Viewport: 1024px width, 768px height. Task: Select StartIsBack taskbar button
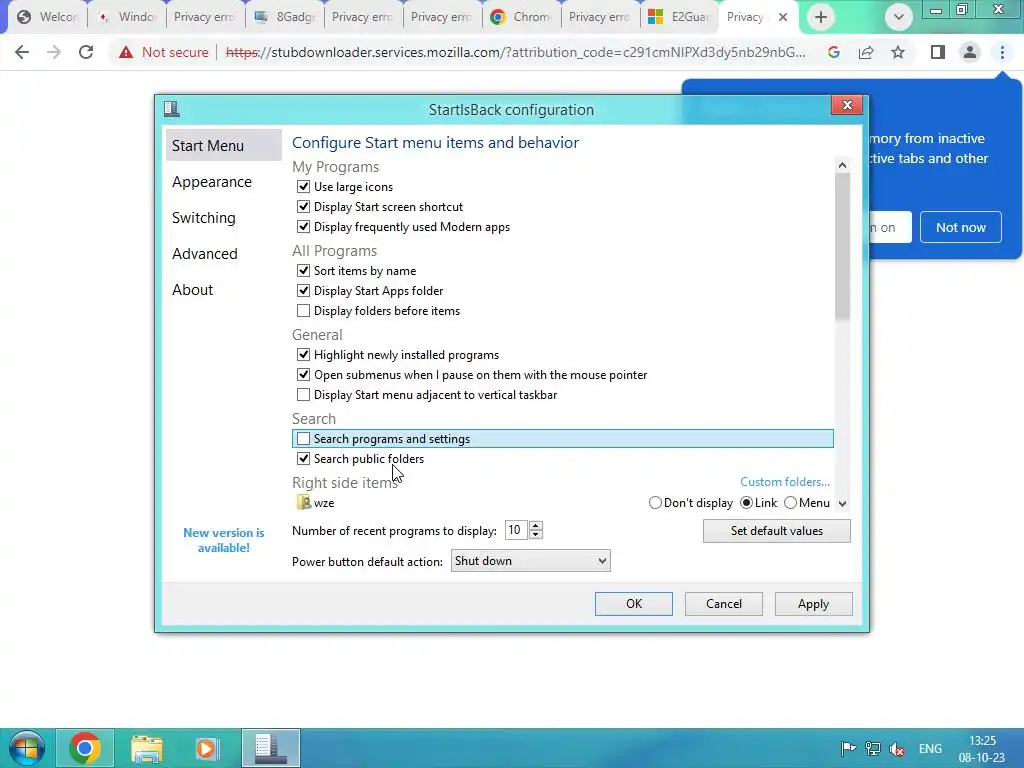pos(270,748)
